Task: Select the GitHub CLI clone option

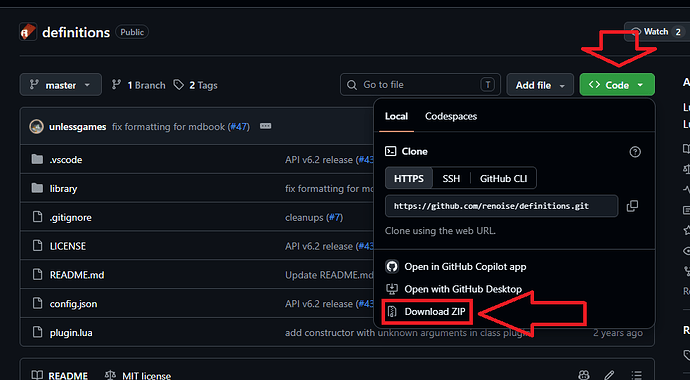Action: [x=503, y=179]
